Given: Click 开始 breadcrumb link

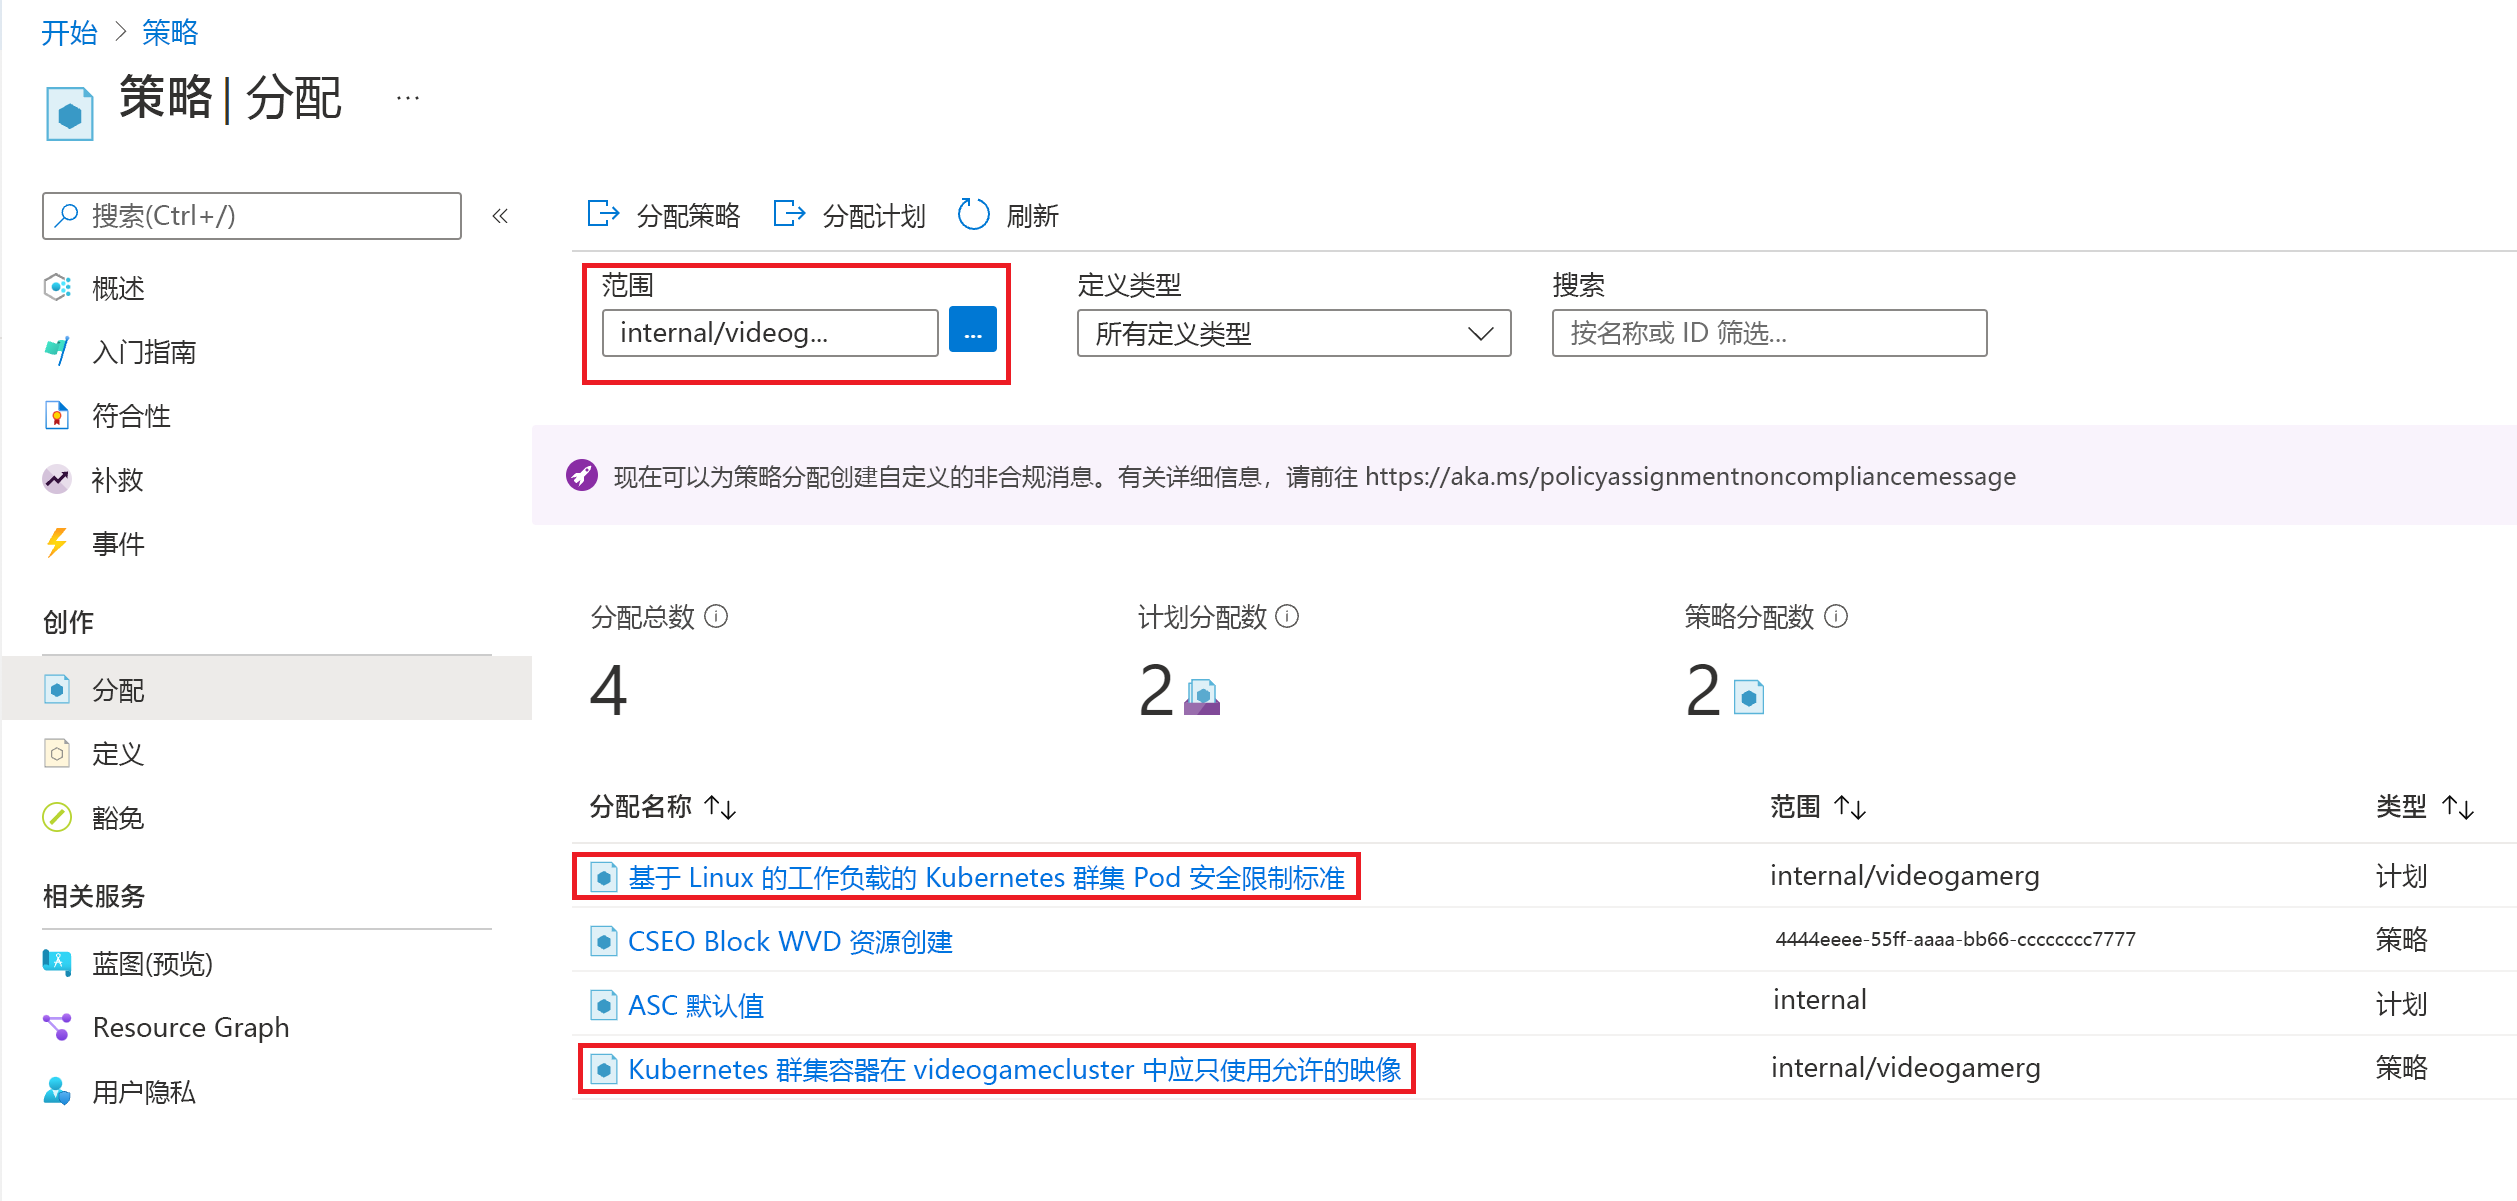Looking at the screenshot, I should click(x=69, y=33).
